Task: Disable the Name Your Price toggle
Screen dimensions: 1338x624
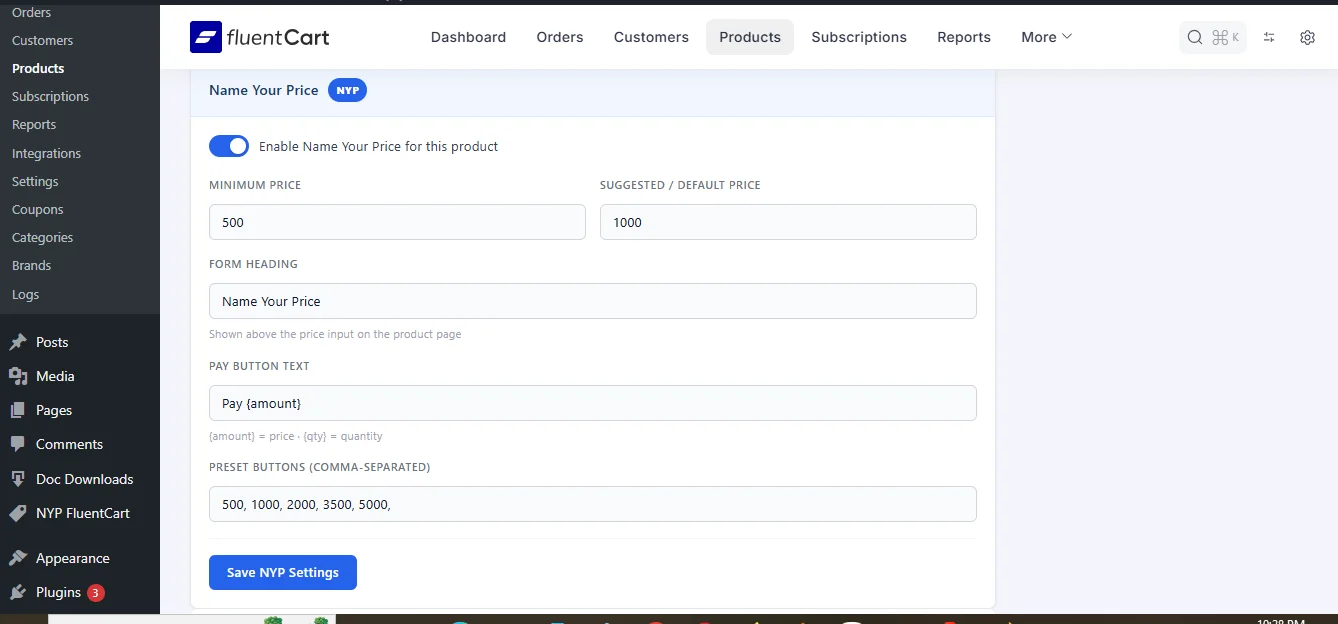Action: pyautogui.click(x=229, y=146)
